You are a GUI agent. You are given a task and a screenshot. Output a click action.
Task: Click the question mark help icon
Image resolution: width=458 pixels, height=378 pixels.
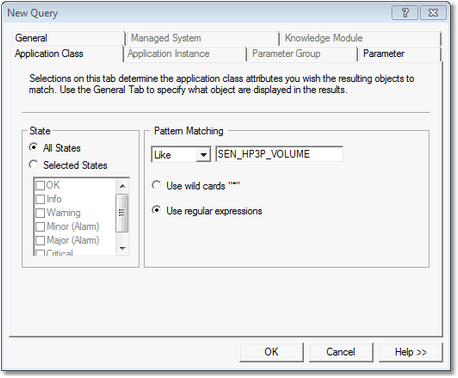405,13
